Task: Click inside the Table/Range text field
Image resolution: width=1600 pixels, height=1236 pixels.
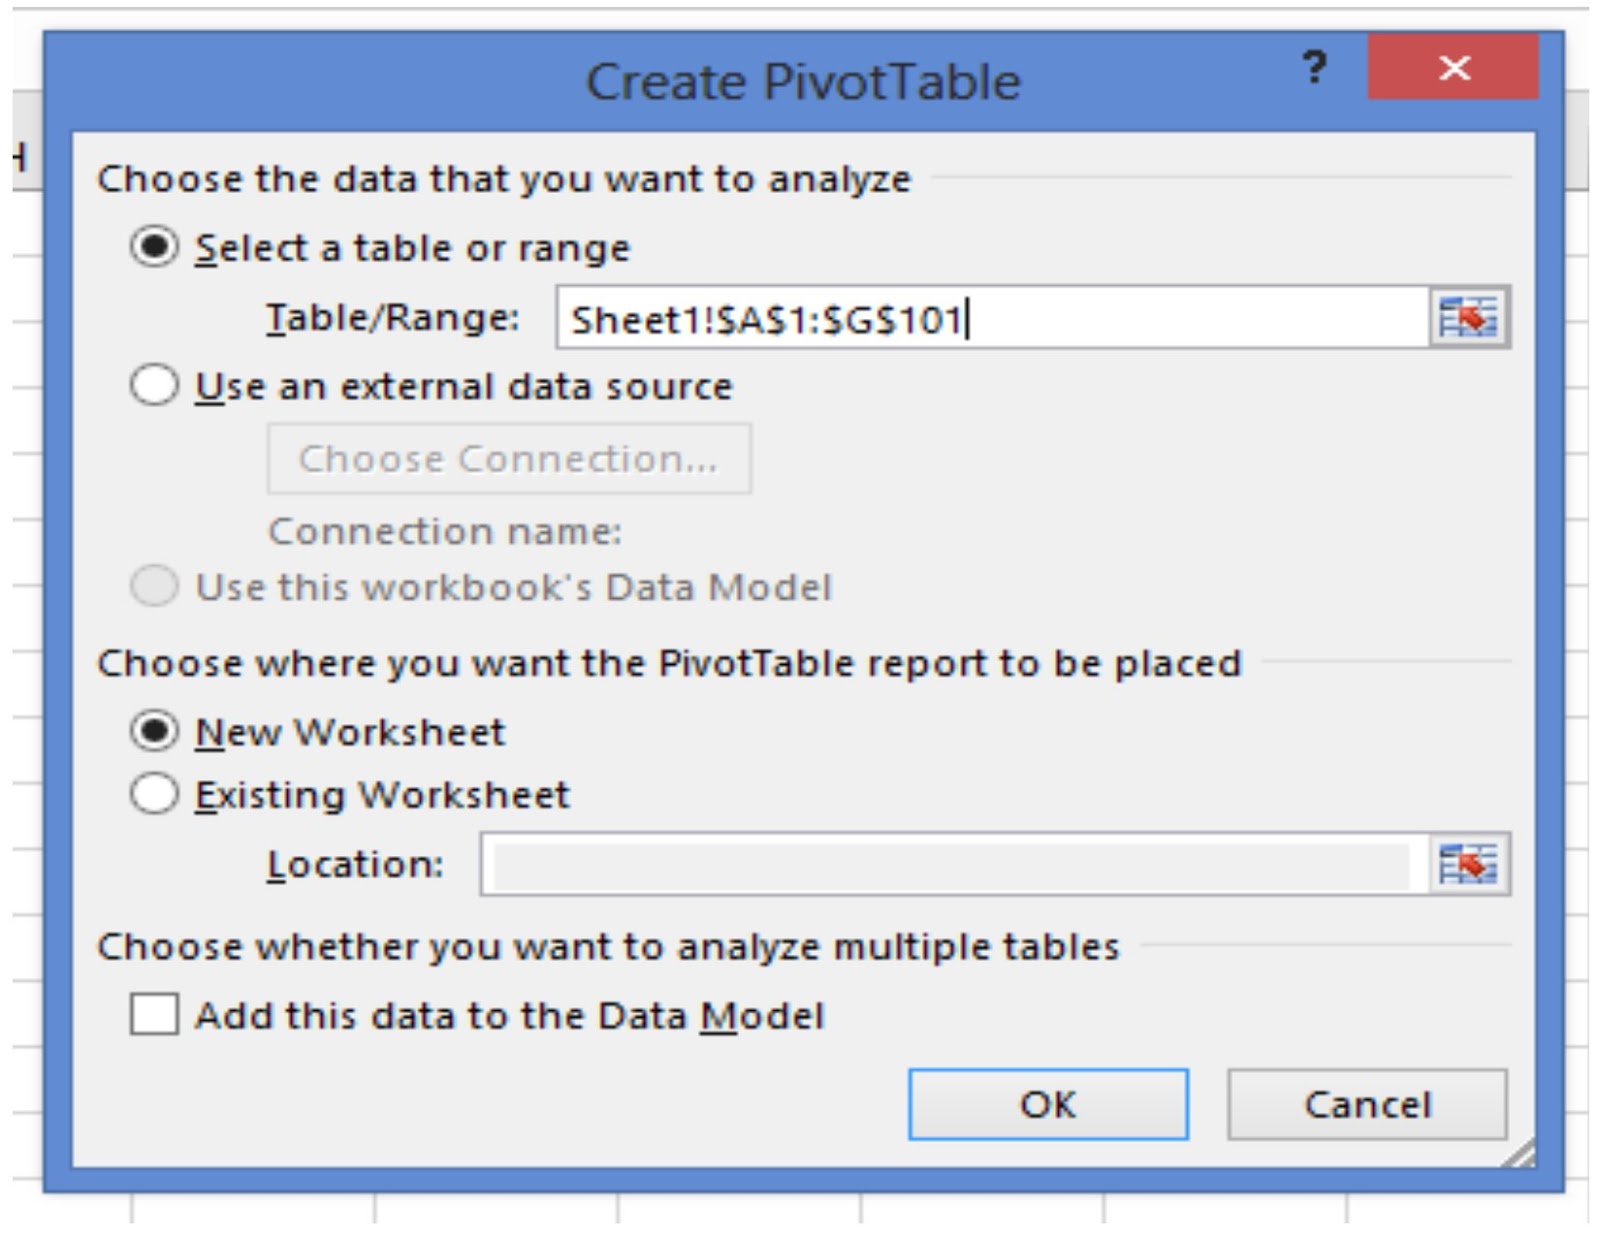Action: click(990, 319)
